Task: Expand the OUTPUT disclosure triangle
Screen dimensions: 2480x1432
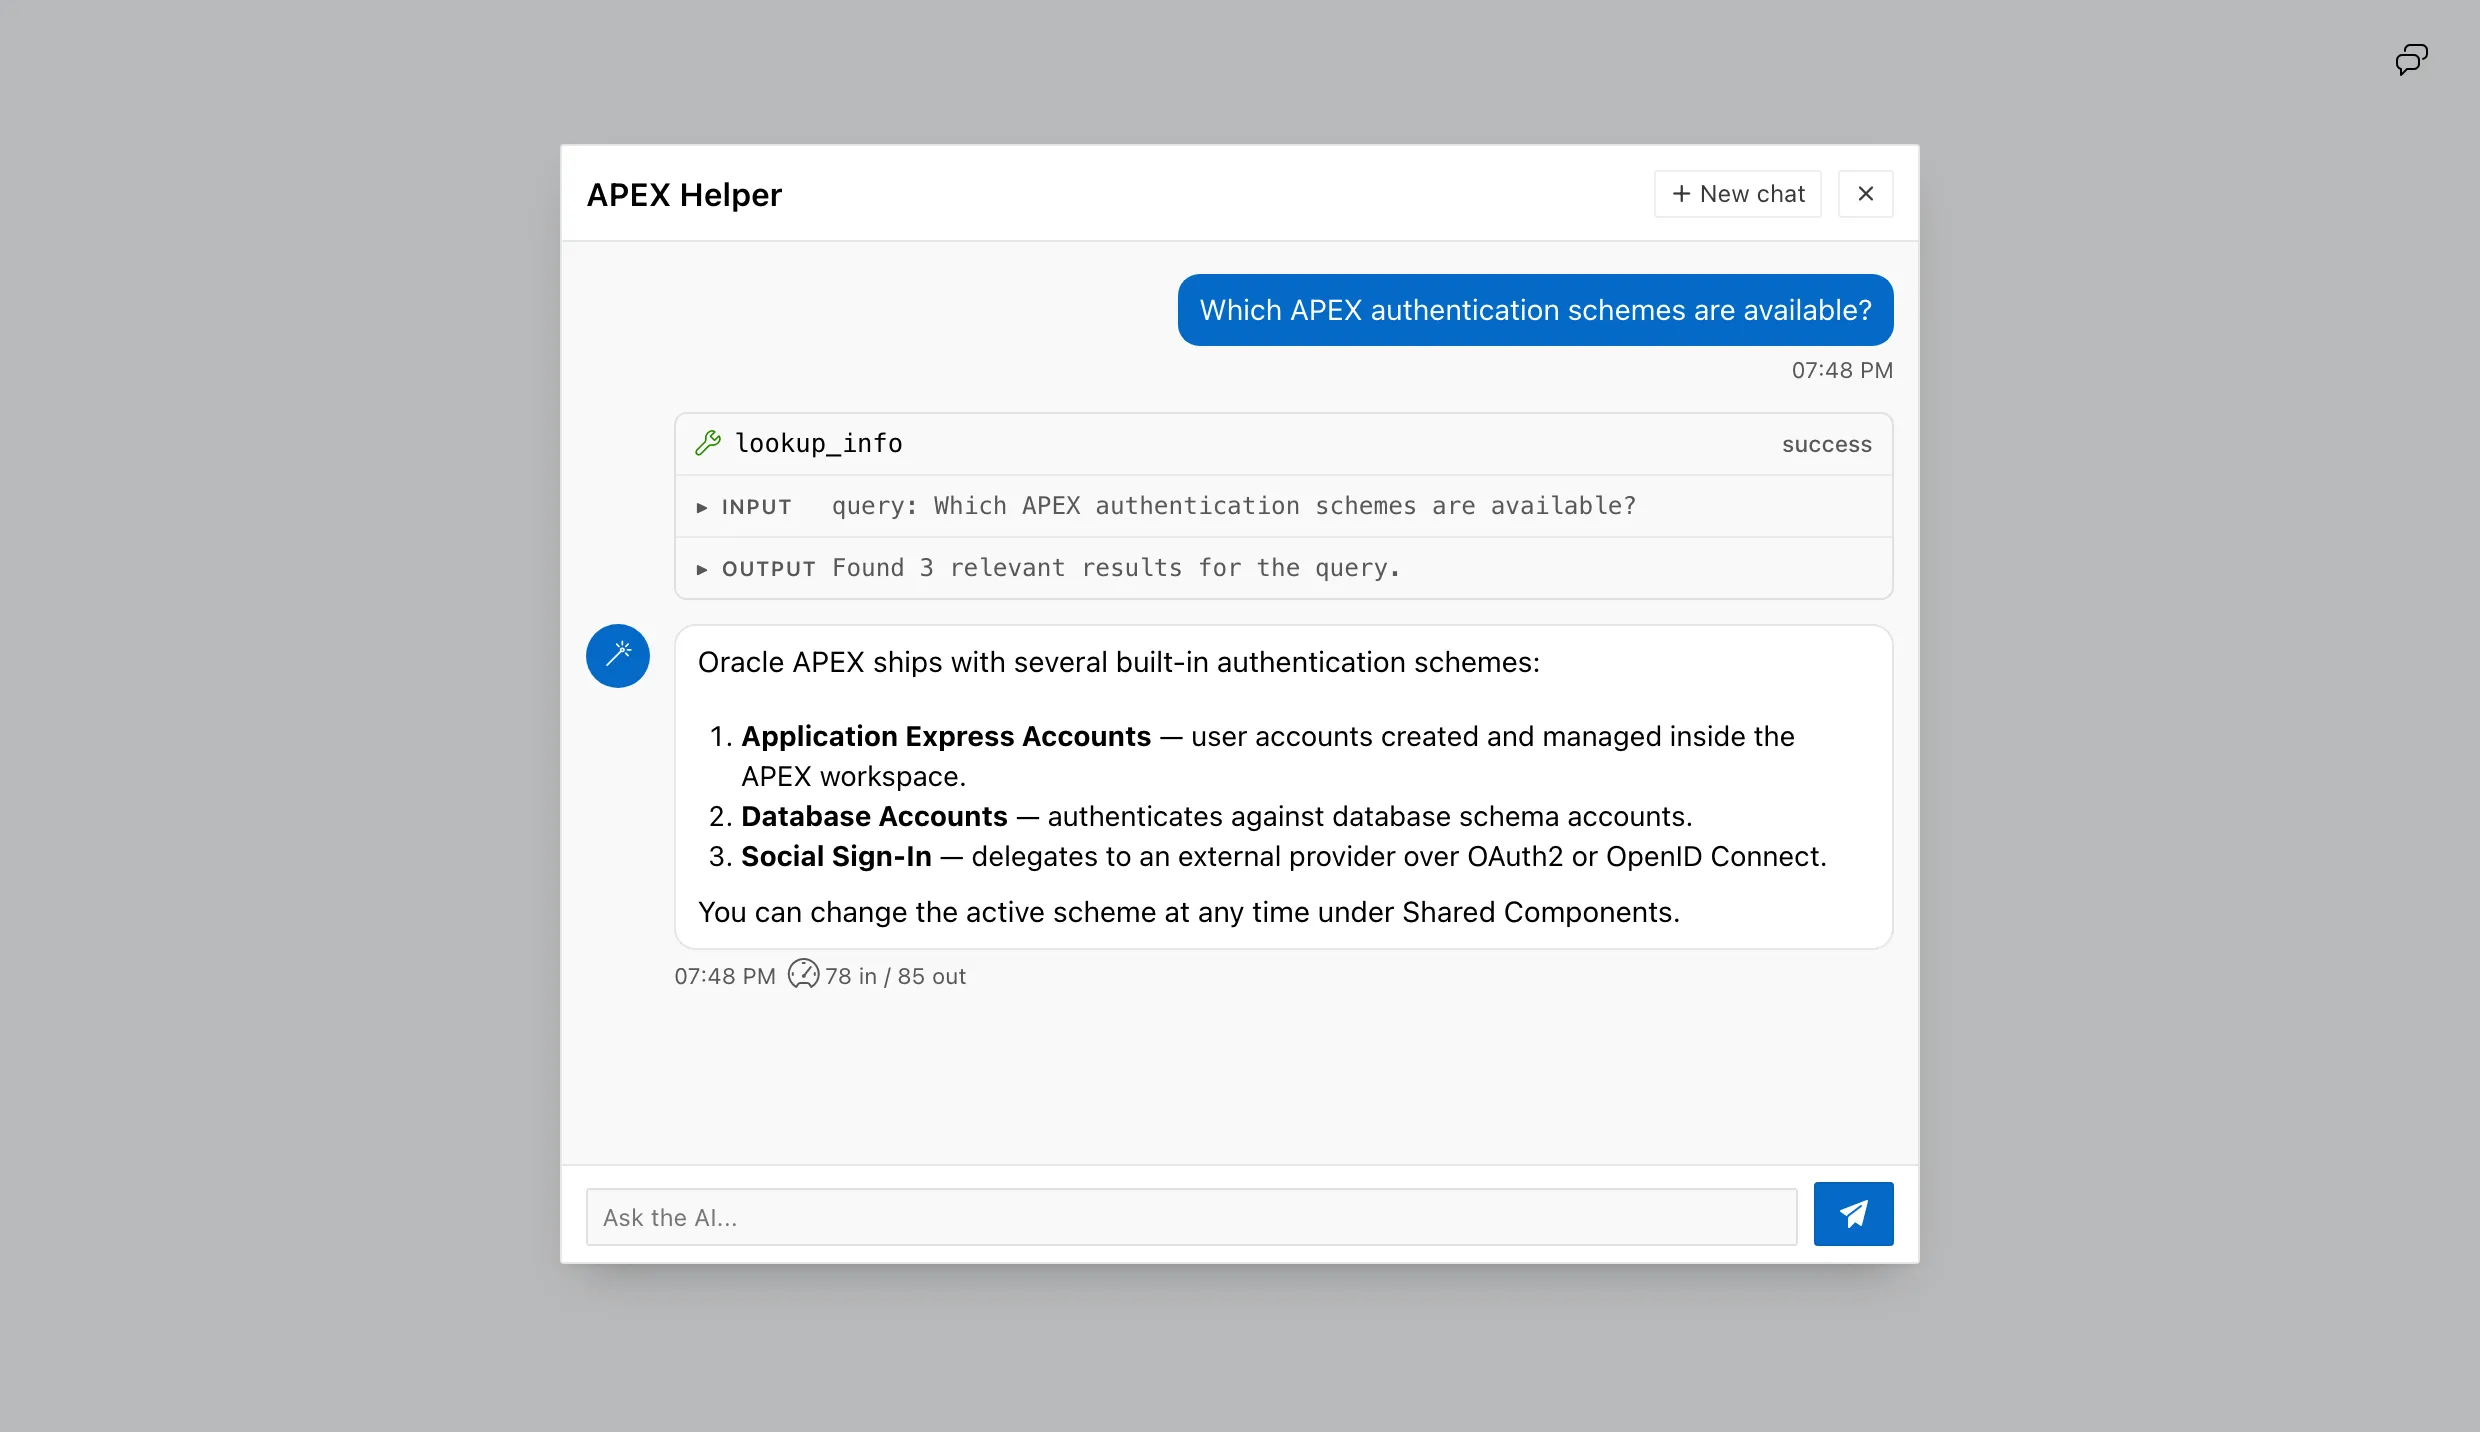Action: (x=702, y=569)
